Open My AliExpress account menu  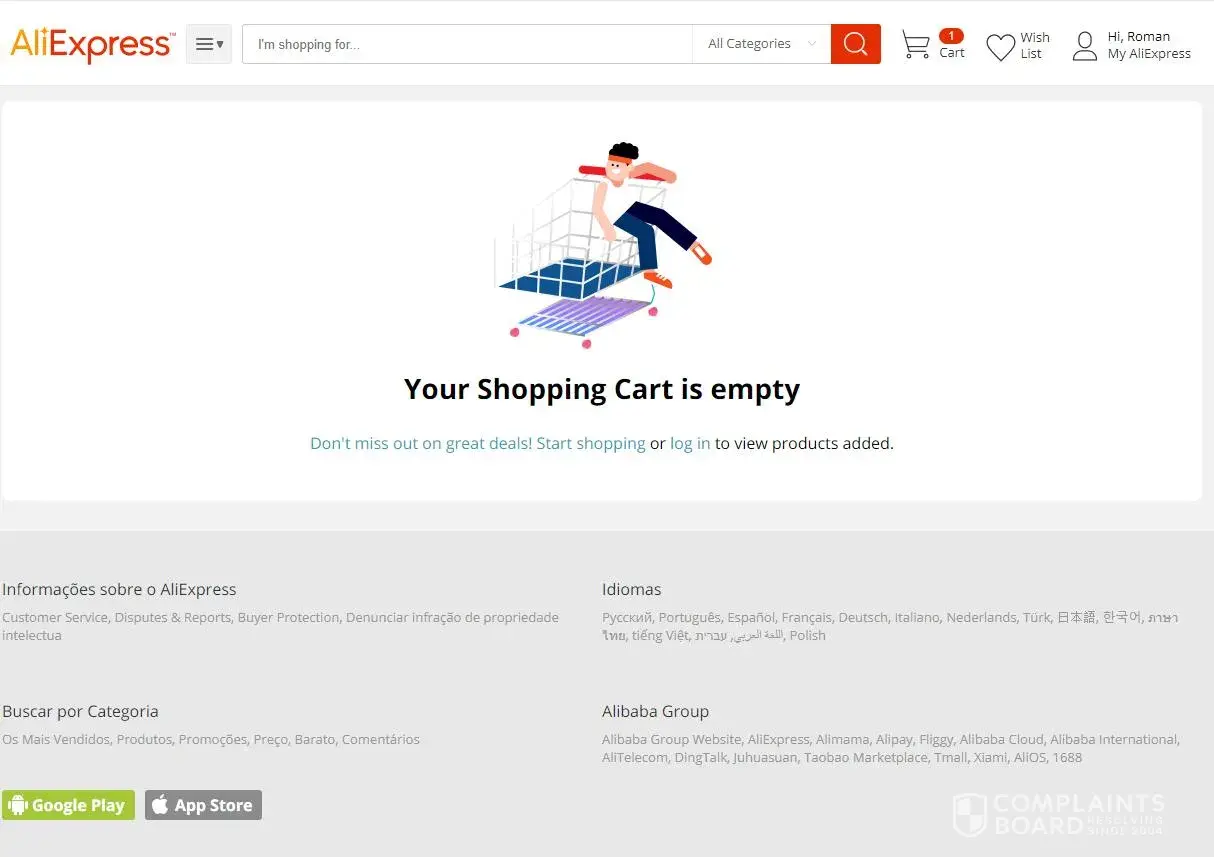pyautogui.click(x=1149, y=54)
